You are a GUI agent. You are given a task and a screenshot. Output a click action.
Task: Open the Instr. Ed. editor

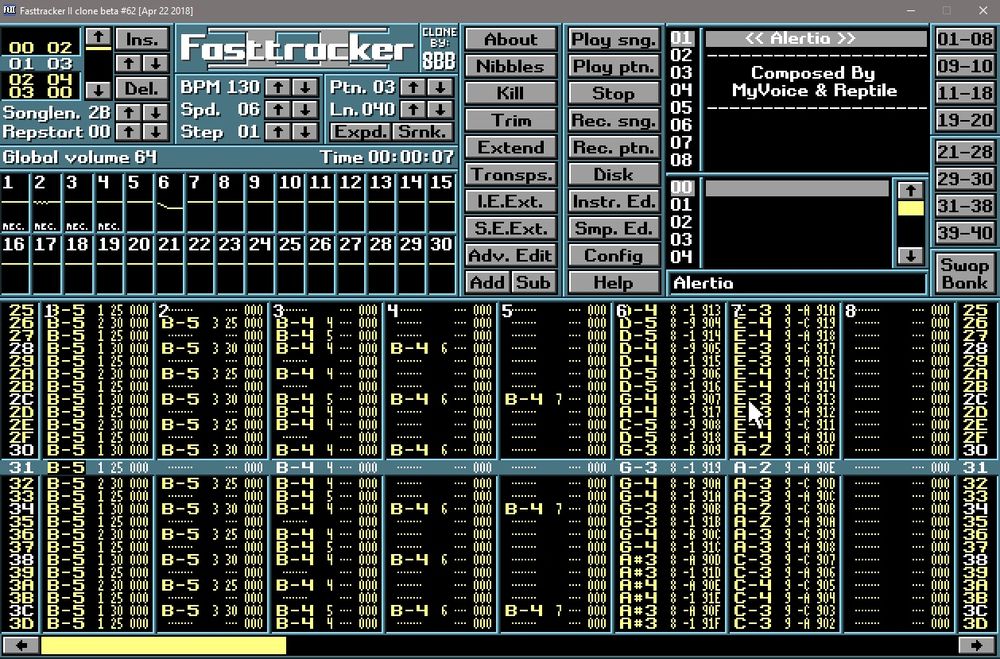(x=614, y=202)
